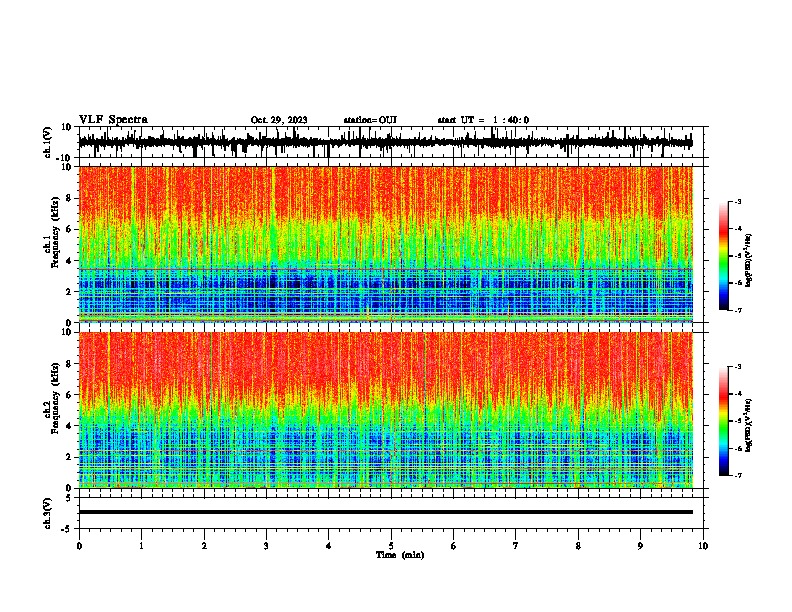The height and width of the screenshot is (612, 792).
Task: Click the "4" kHz tick on ch.2 frequency axis
Action: click(x=69, y=426)
